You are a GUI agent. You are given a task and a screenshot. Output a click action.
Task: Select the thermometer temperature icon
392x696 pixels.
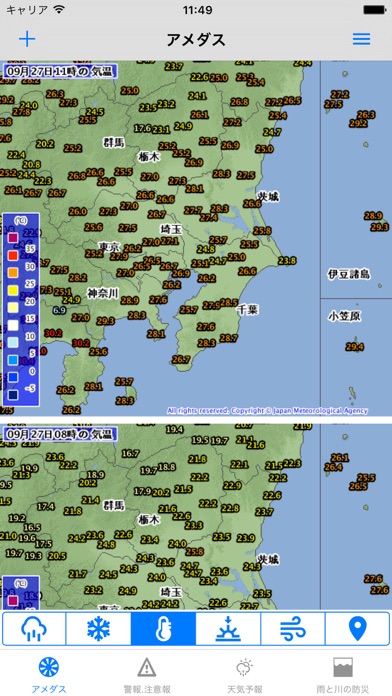point(163,629)
